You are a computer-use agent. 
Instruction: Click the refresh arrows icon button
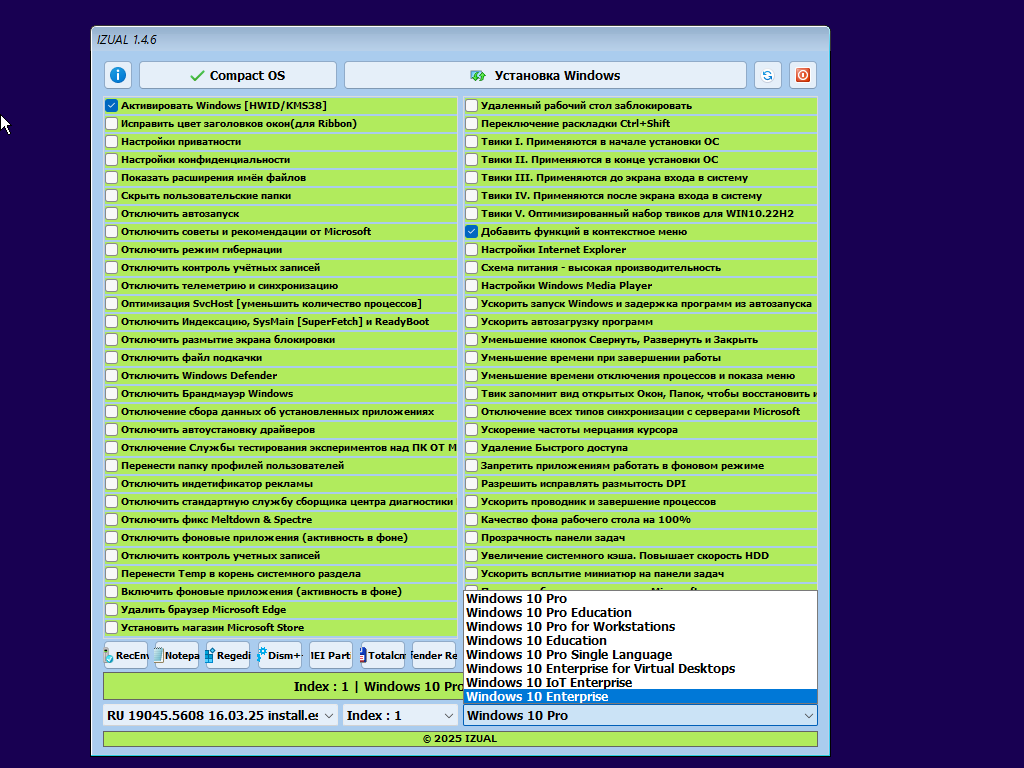click(767, 75)
